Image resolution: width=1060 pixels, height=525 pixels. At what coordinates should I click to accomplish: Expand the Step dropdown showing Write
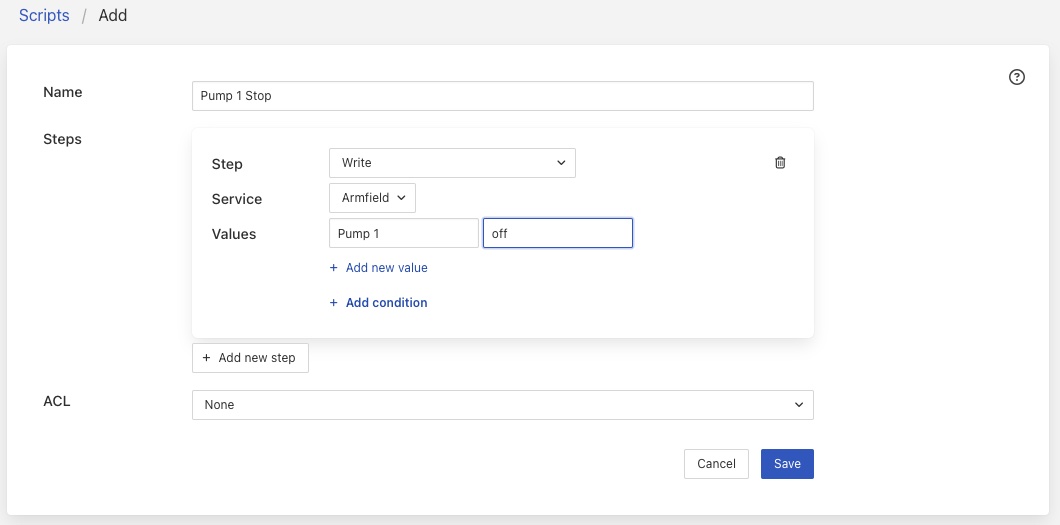point(452,163)
